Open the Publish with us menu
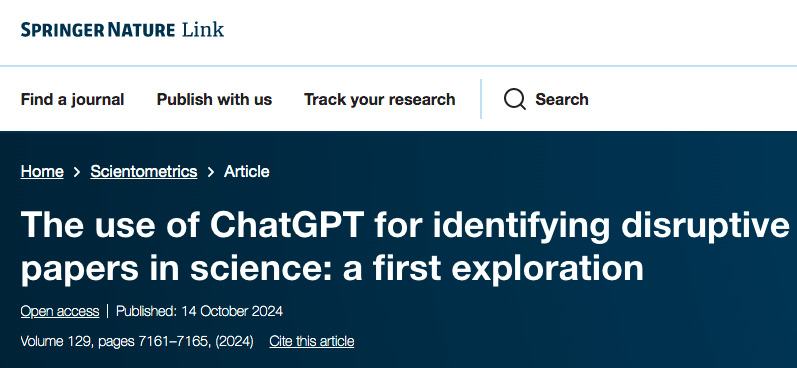This screenshot has height=368, width=797. click(214, 99)
